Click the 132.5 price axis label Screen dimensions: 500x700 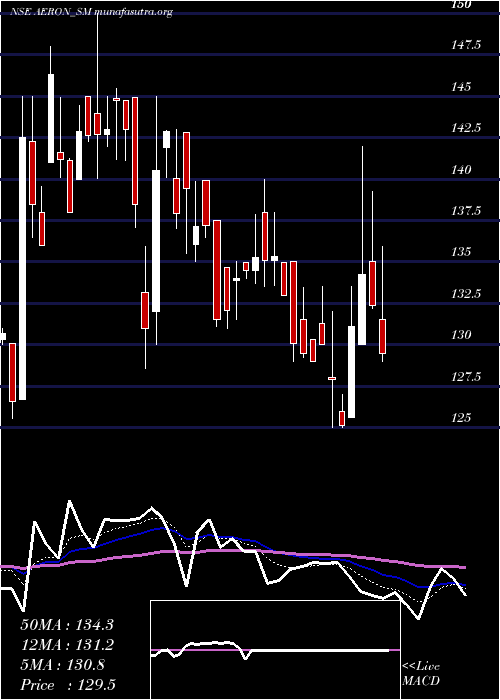coord(464,294)
